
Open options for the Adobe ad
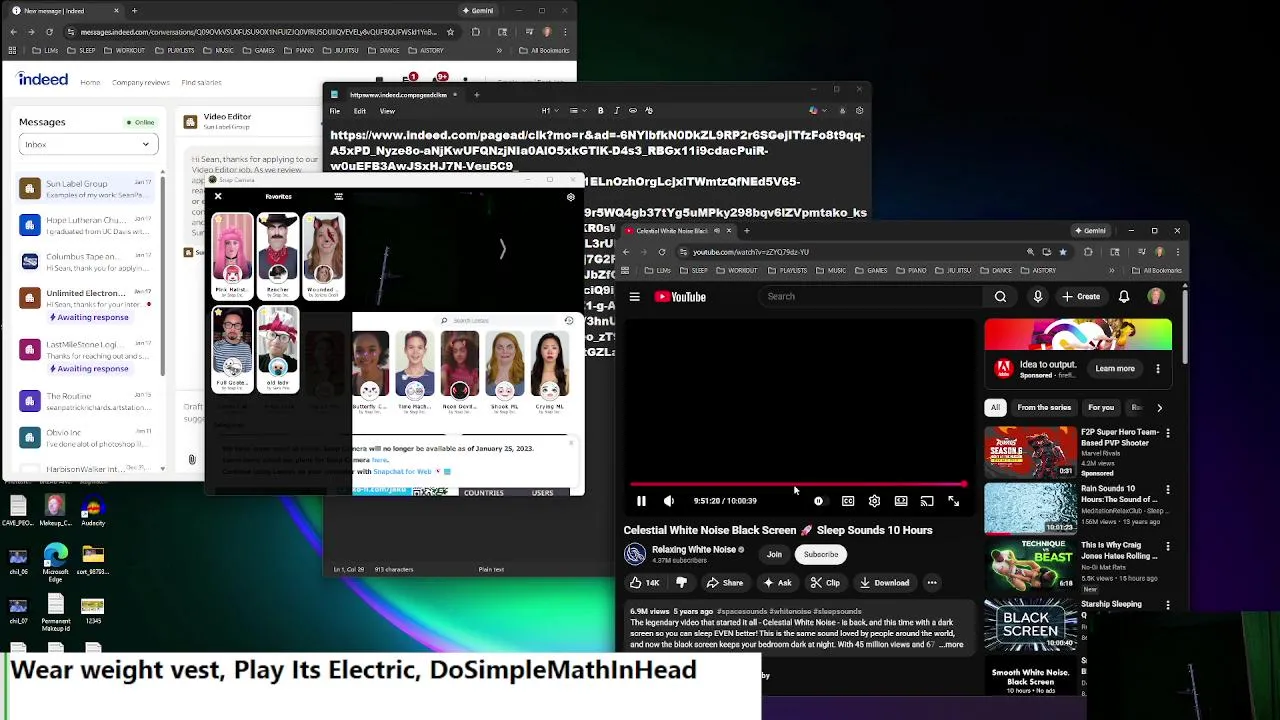pos(1158,369)
